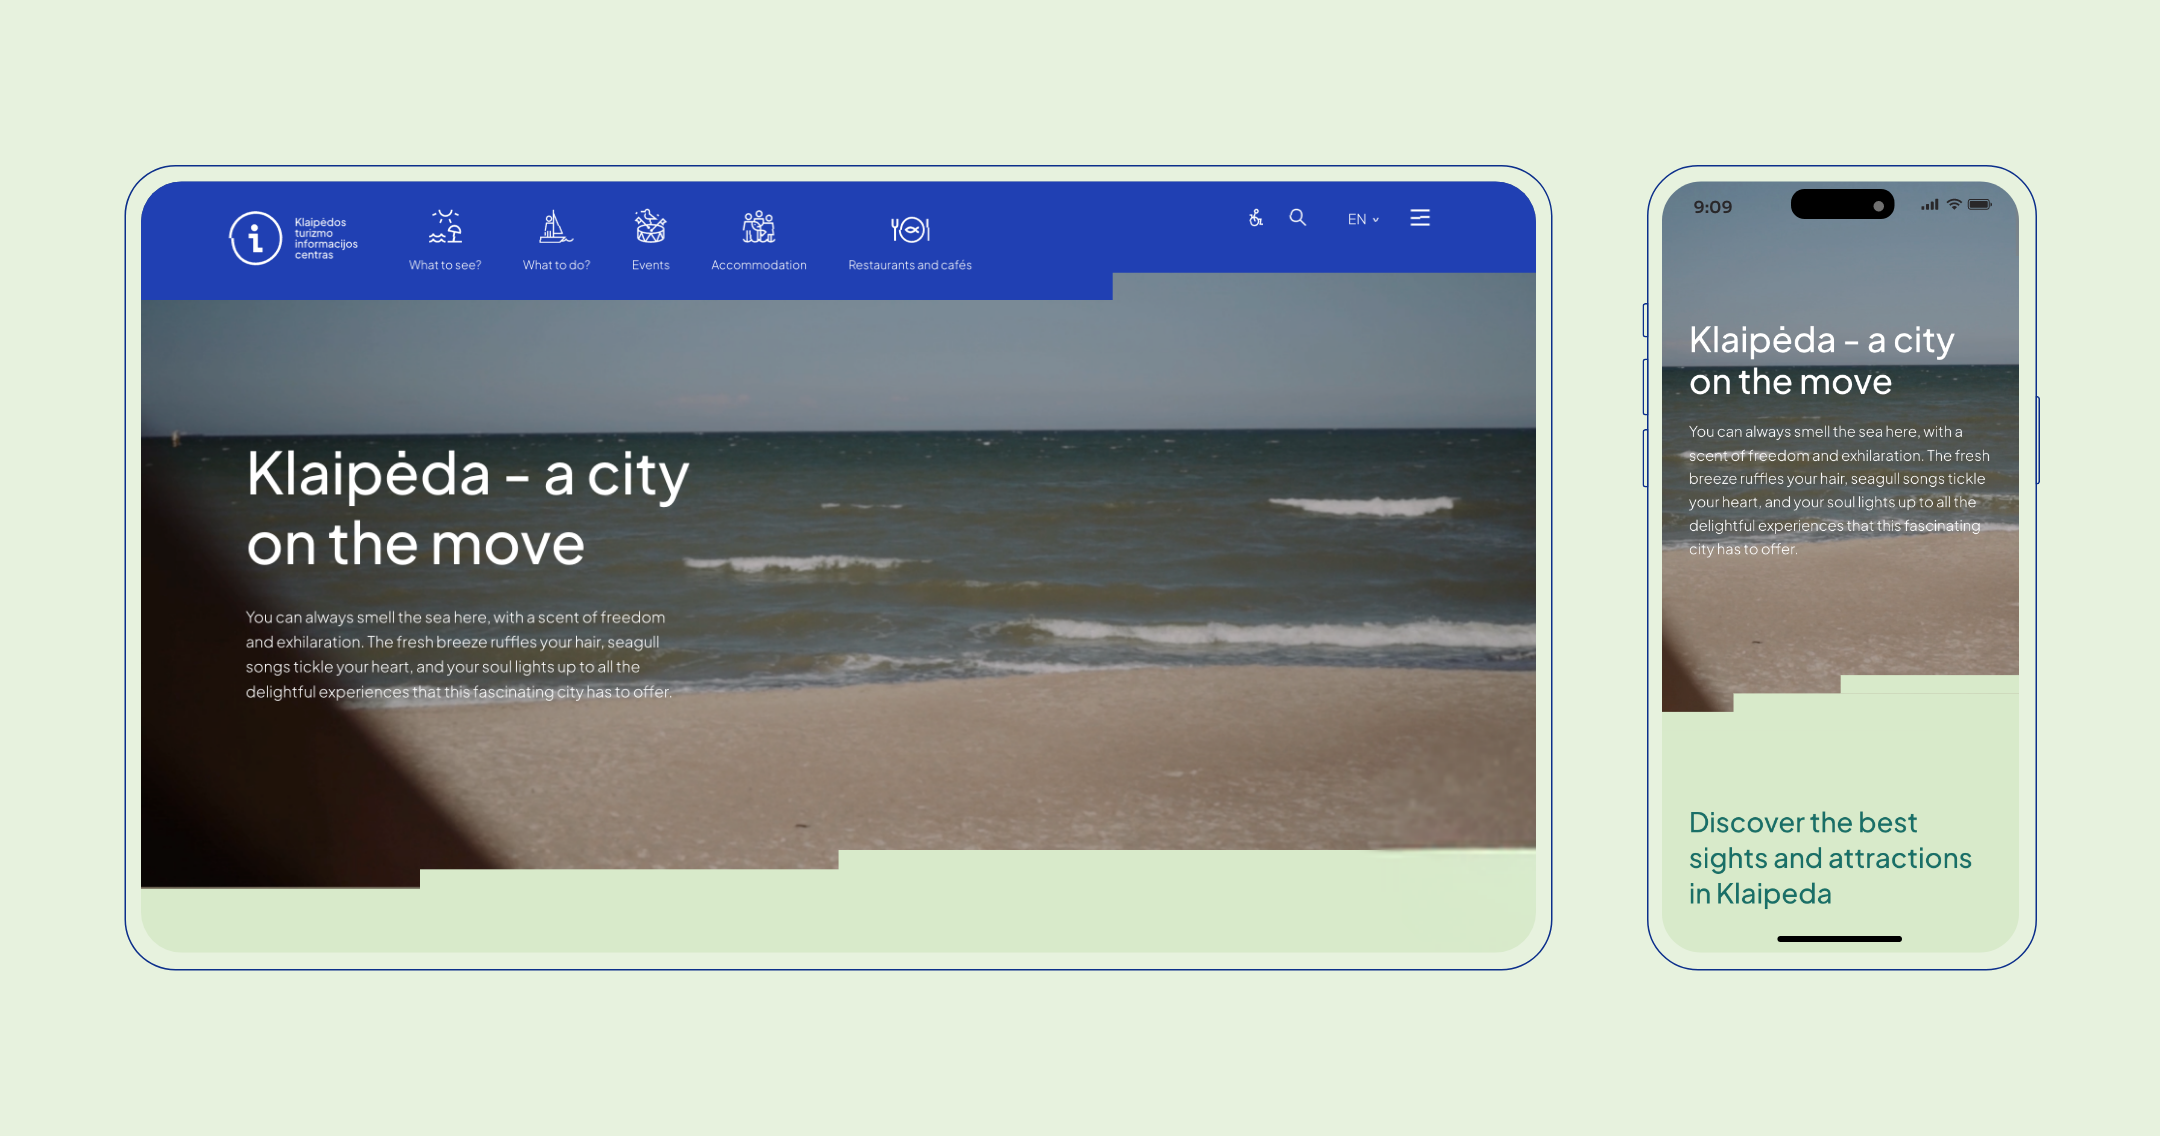
Task: Select Accommodation menu label
Action: coord(759,265)
